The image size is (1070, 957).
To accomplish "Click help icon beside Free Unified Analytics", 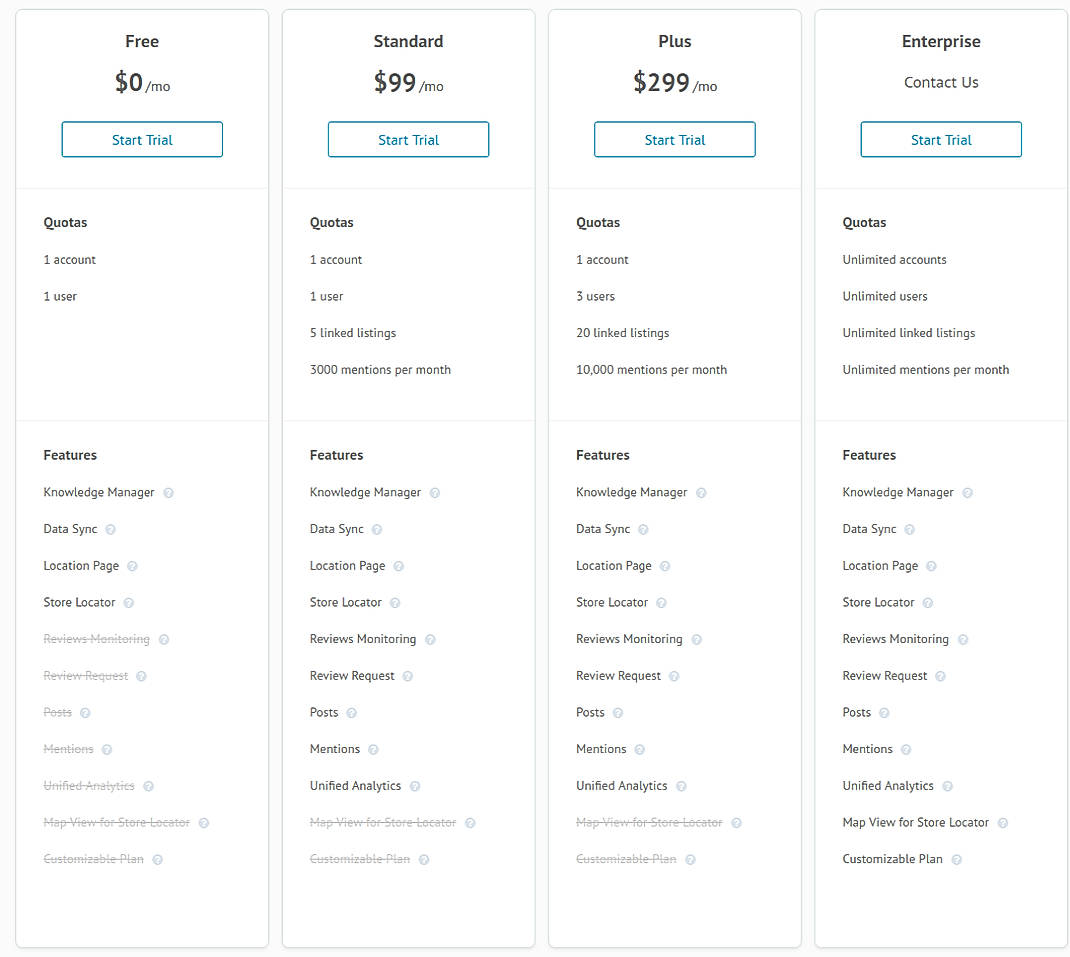I will coord(148,787).
